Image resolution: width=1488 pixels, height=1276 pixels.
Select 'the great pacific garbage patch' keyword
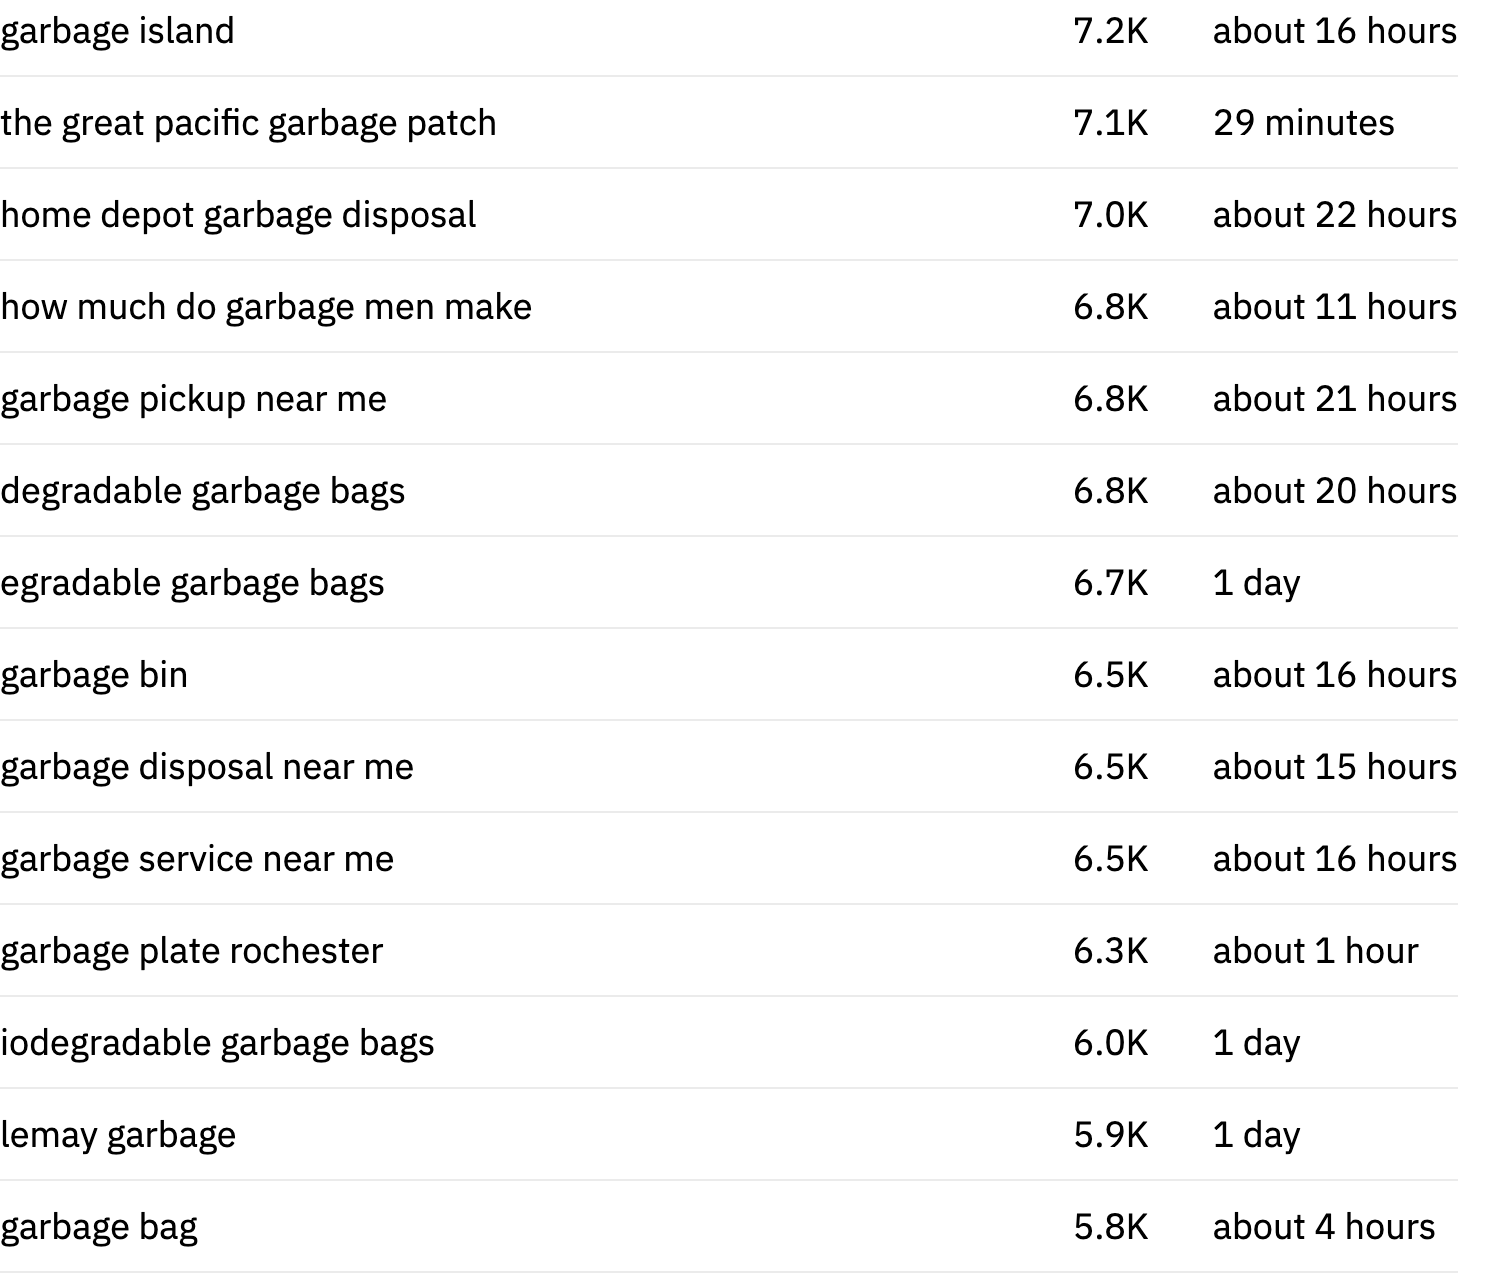(248, 124)
